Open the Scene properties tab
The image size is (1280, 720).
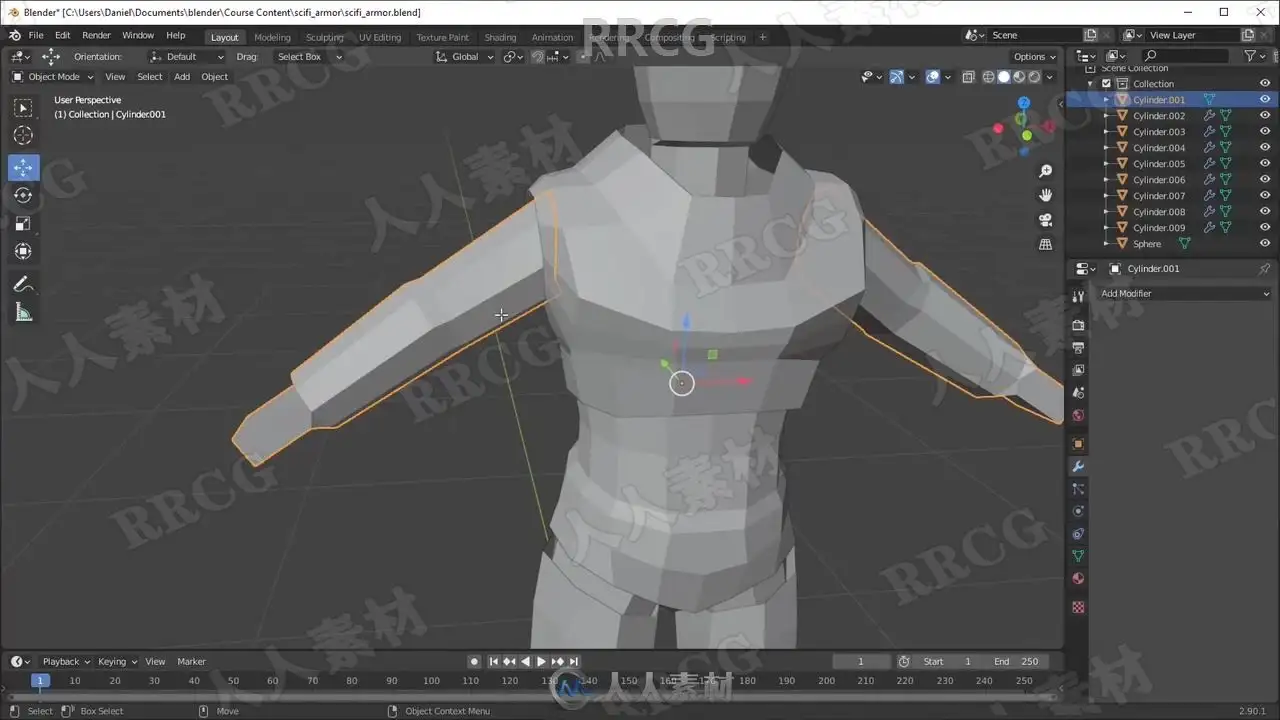(x=1078, y=393)
